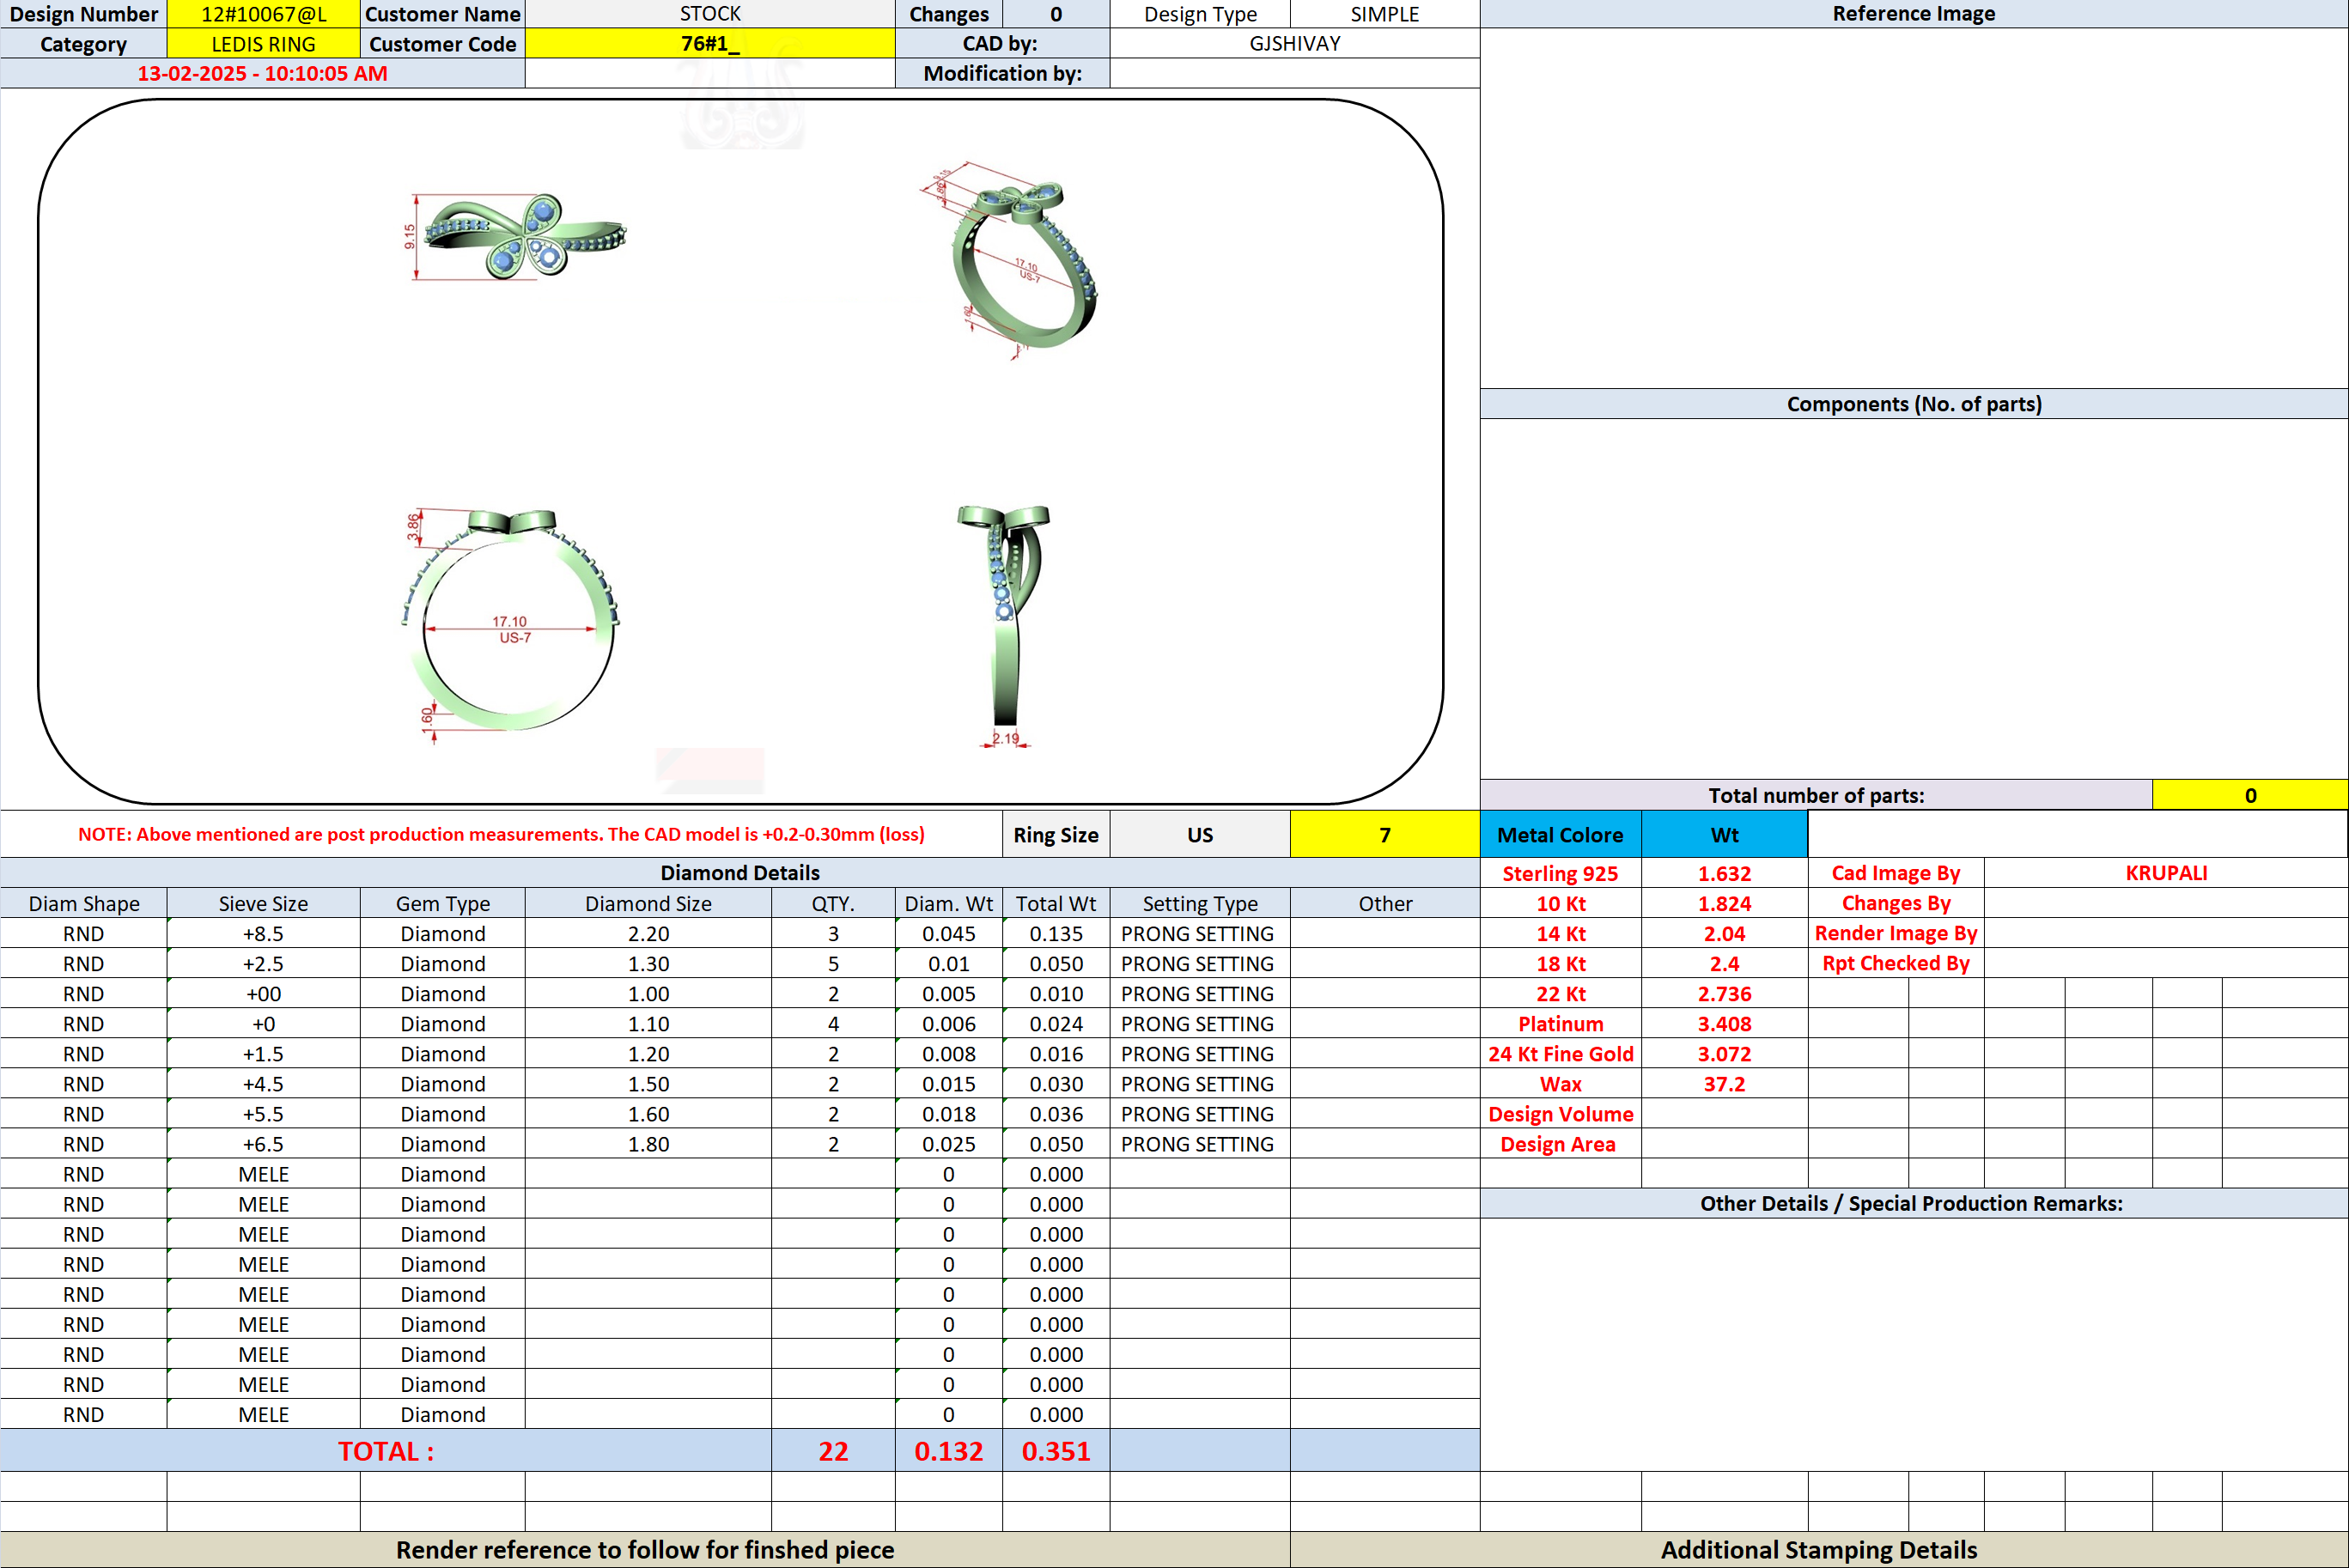2349x1568 pixels.
Task: Select the diam weight 0.005 cell
Action: pyautogui.click(x=948, y=993)
